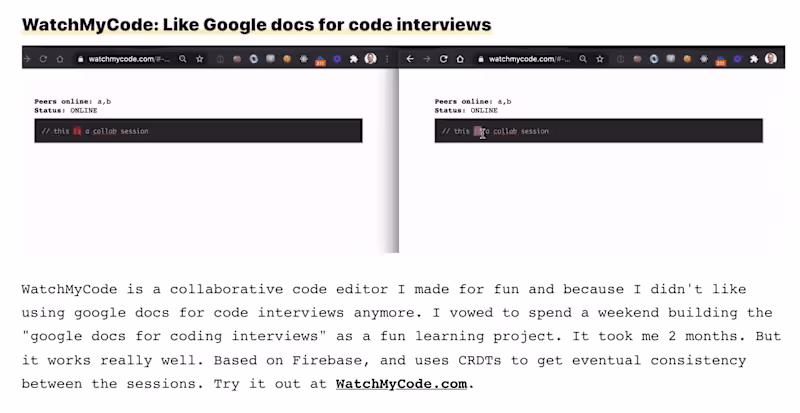Click the zoom magnifier icon in the right address bar

[582, 59]
